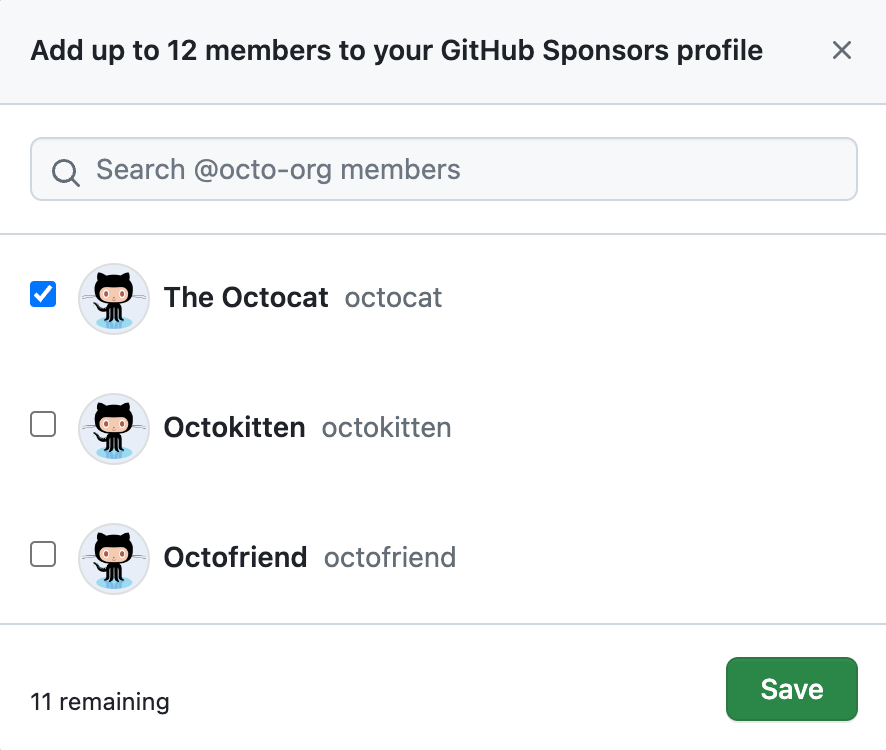886x750 pixels.
Task: Click the magnifying glass search icon
Action: pos(65,170)
